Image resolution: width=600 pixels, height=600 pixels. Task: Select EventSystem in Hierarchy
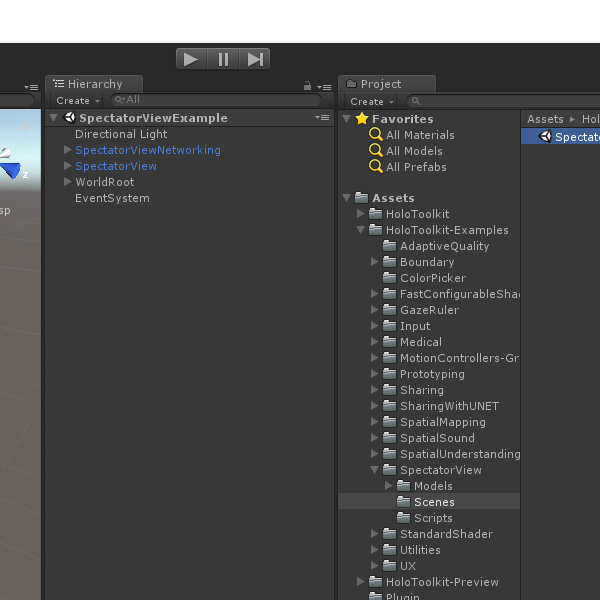pos(112,198)
